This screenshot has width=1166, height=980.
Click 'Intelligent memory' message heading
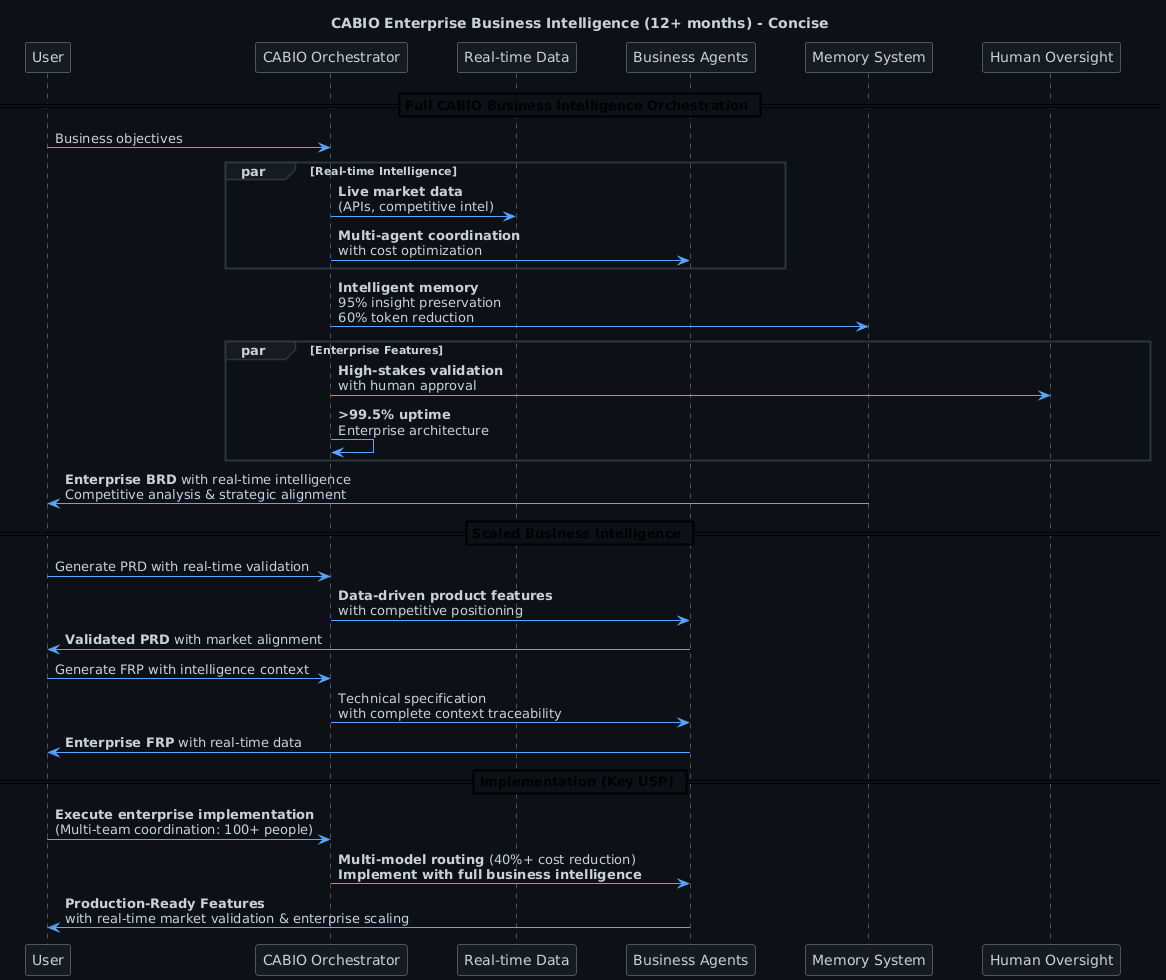click(408, 287)
